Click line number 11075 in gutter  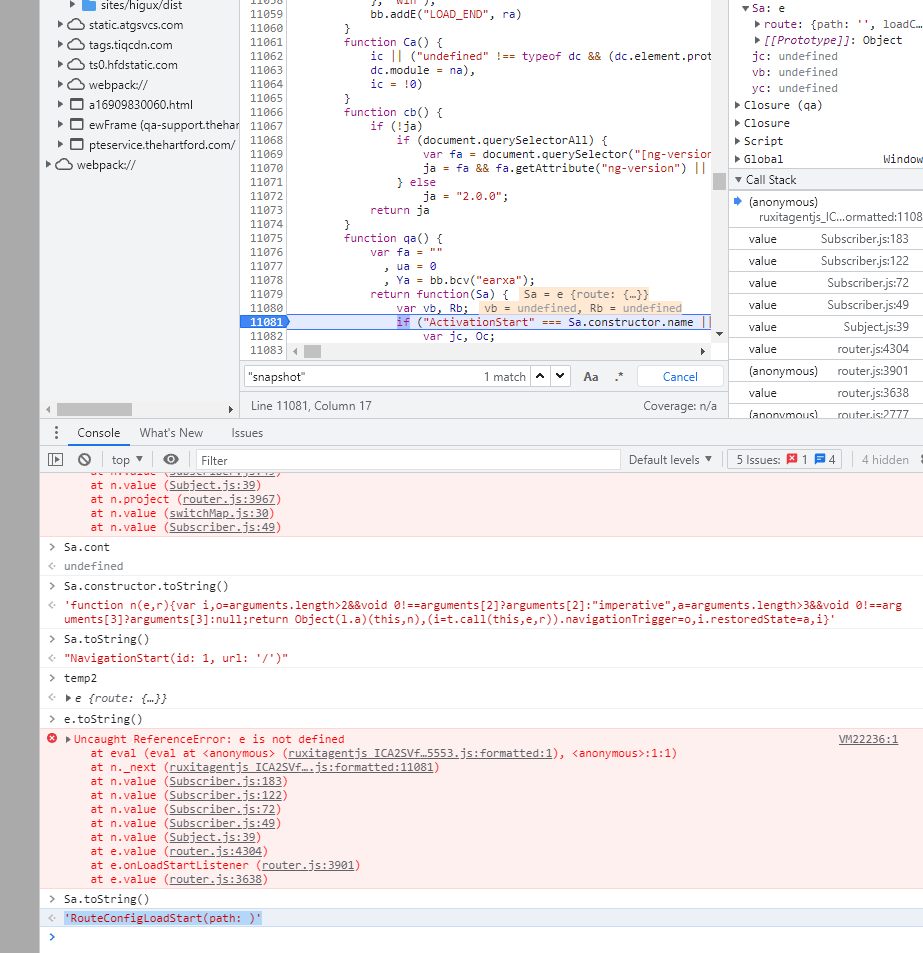(x=266, y=238)
